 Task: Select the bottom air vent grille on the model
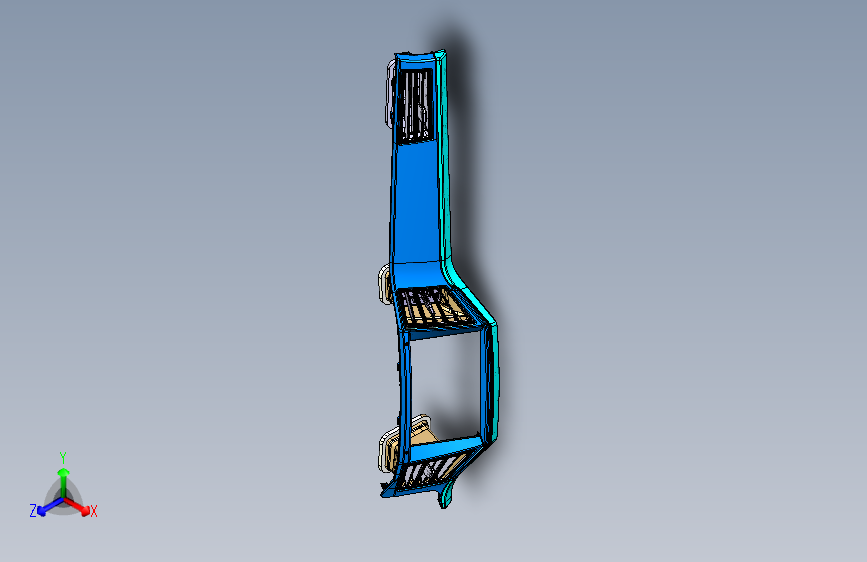coord(431,471)
